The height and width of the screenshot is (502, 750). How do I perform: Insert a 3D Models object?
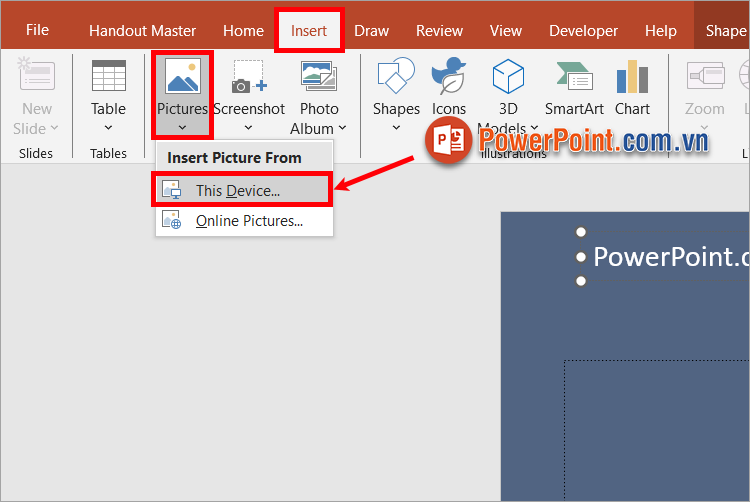(x=508, y=78)
